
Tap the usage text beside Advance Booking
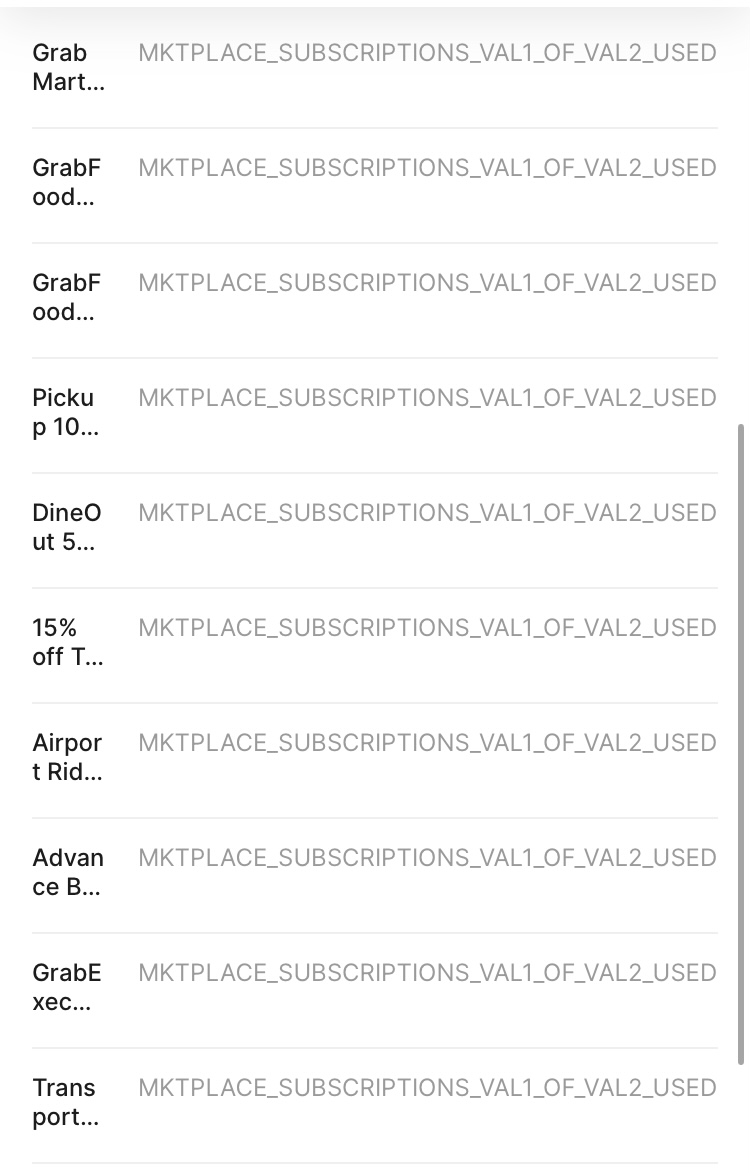427,858
